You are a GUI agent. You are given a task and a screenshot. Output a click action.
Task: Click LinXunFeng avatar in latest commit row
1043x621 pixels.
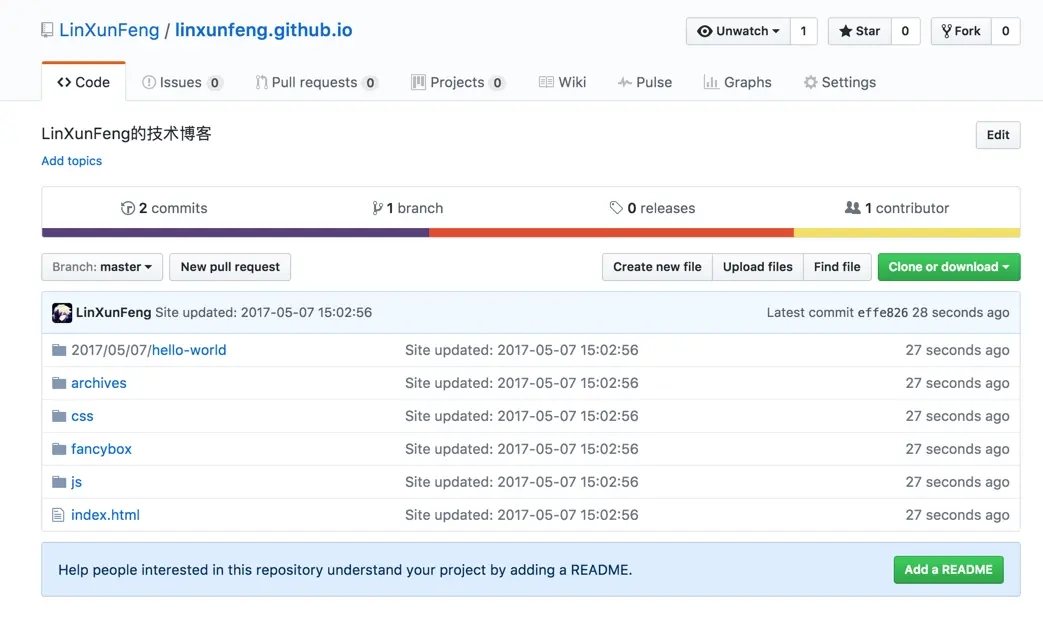point(62,312)
